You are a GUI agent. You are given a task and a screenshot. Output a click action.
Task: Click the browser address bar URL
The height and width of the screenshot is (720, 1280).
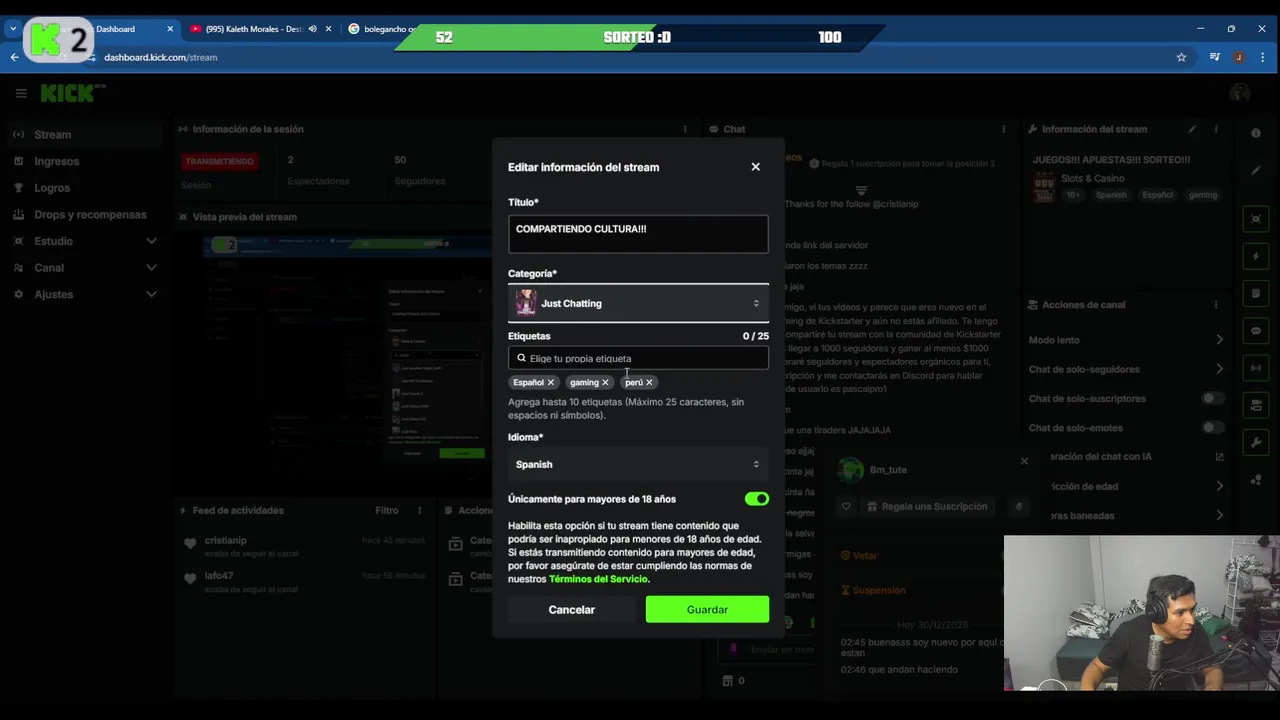[x=160, y=57]
